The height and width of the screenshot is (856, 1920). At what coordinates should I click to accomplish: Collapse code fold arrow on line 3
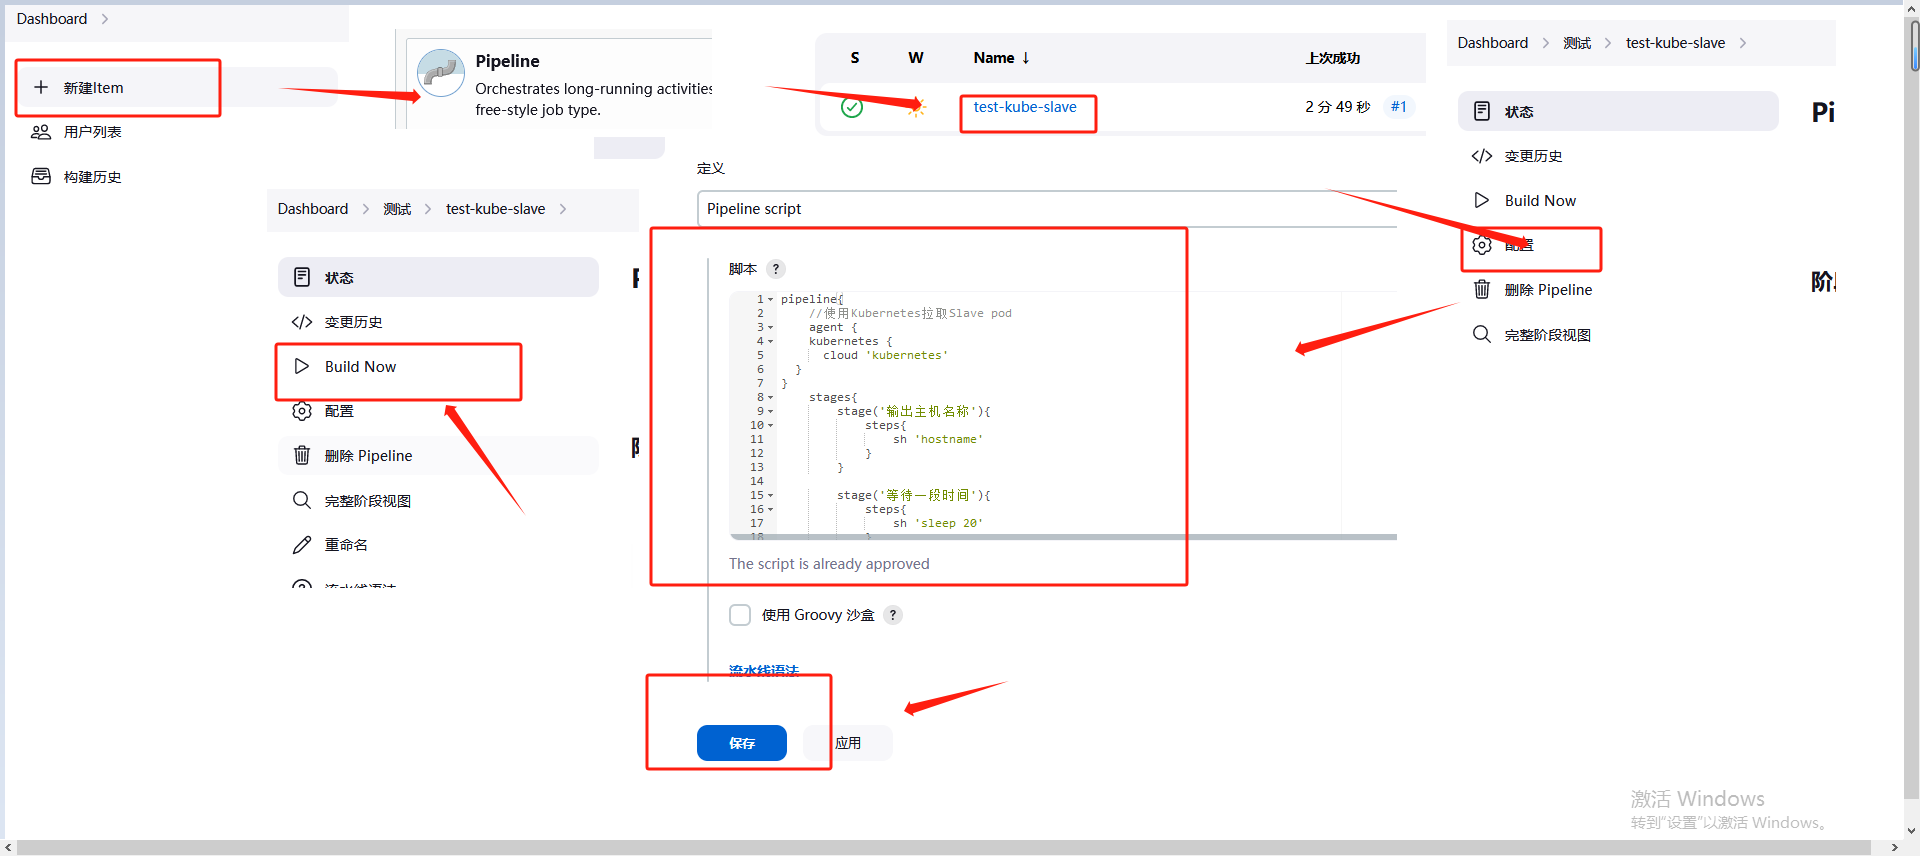771,327
